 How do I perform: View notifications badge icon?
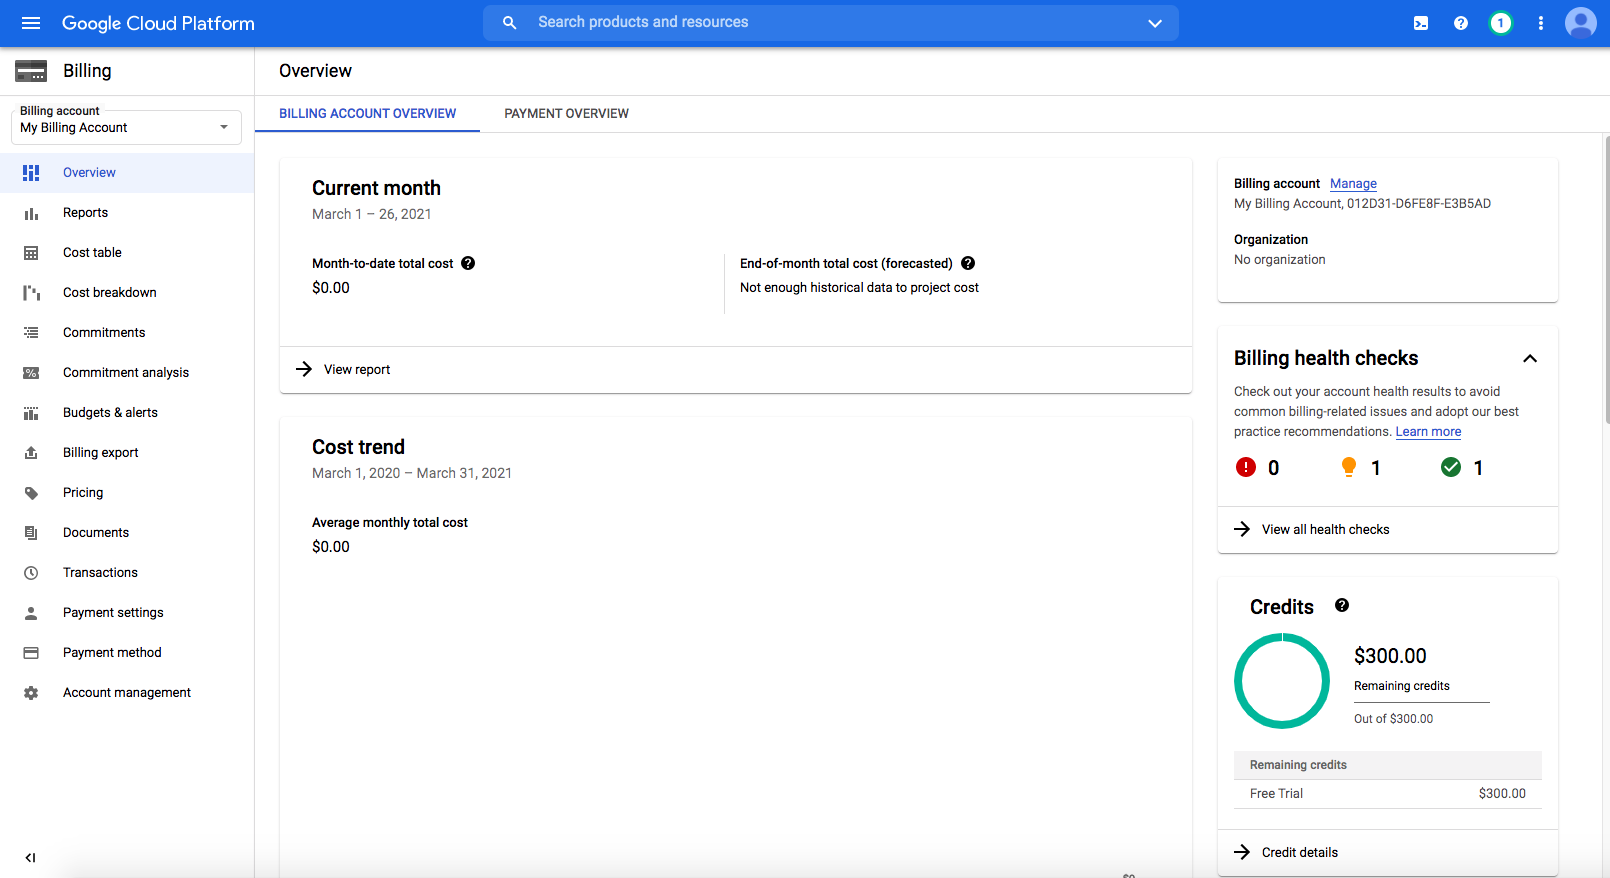[1500, 23]
